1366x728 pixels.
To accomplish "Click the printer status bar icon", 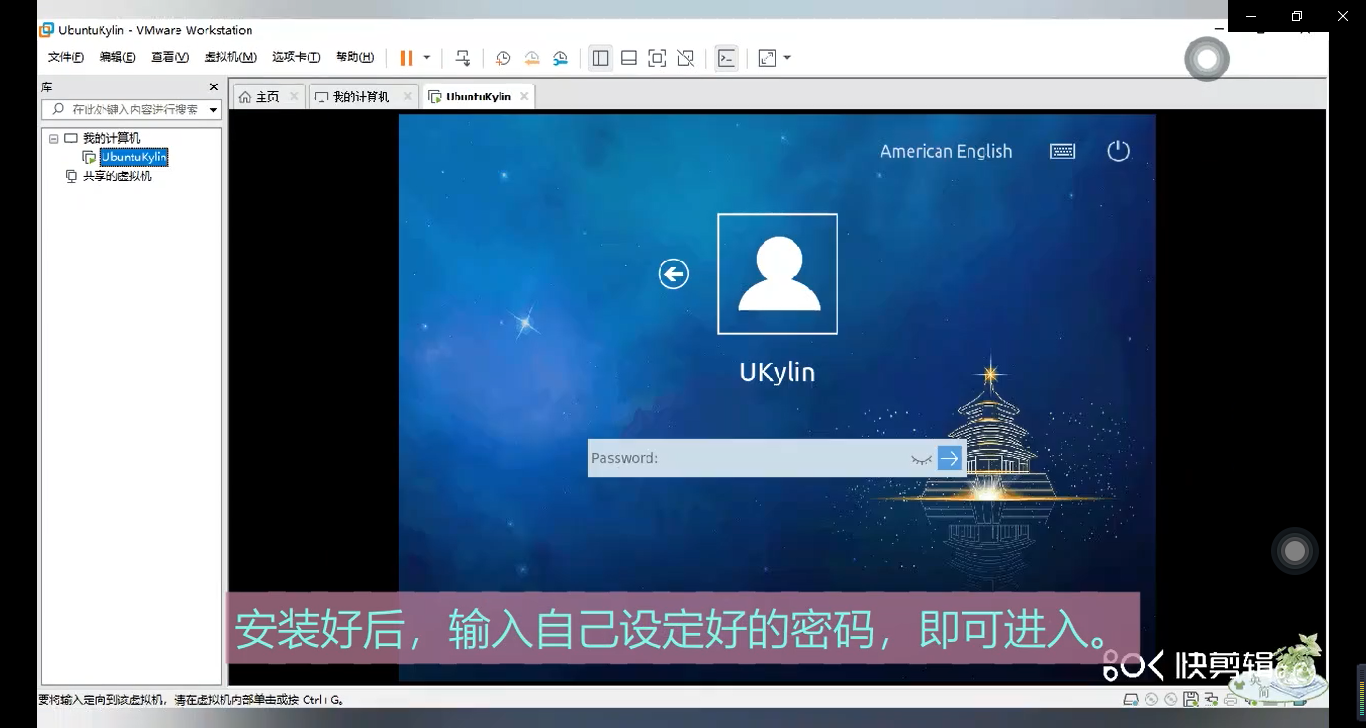I will (x=1230, y=700).
